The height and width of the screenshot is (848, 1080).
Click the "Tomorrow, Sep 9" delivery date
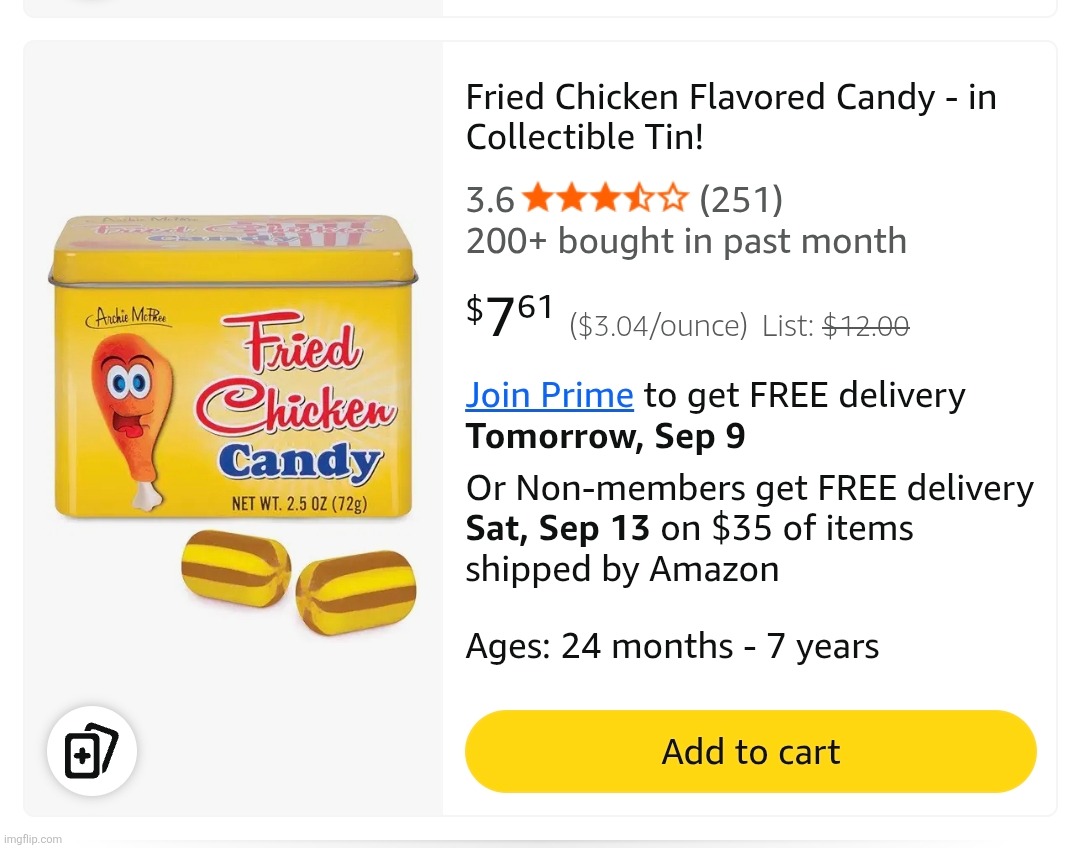[x=605, y=437]
